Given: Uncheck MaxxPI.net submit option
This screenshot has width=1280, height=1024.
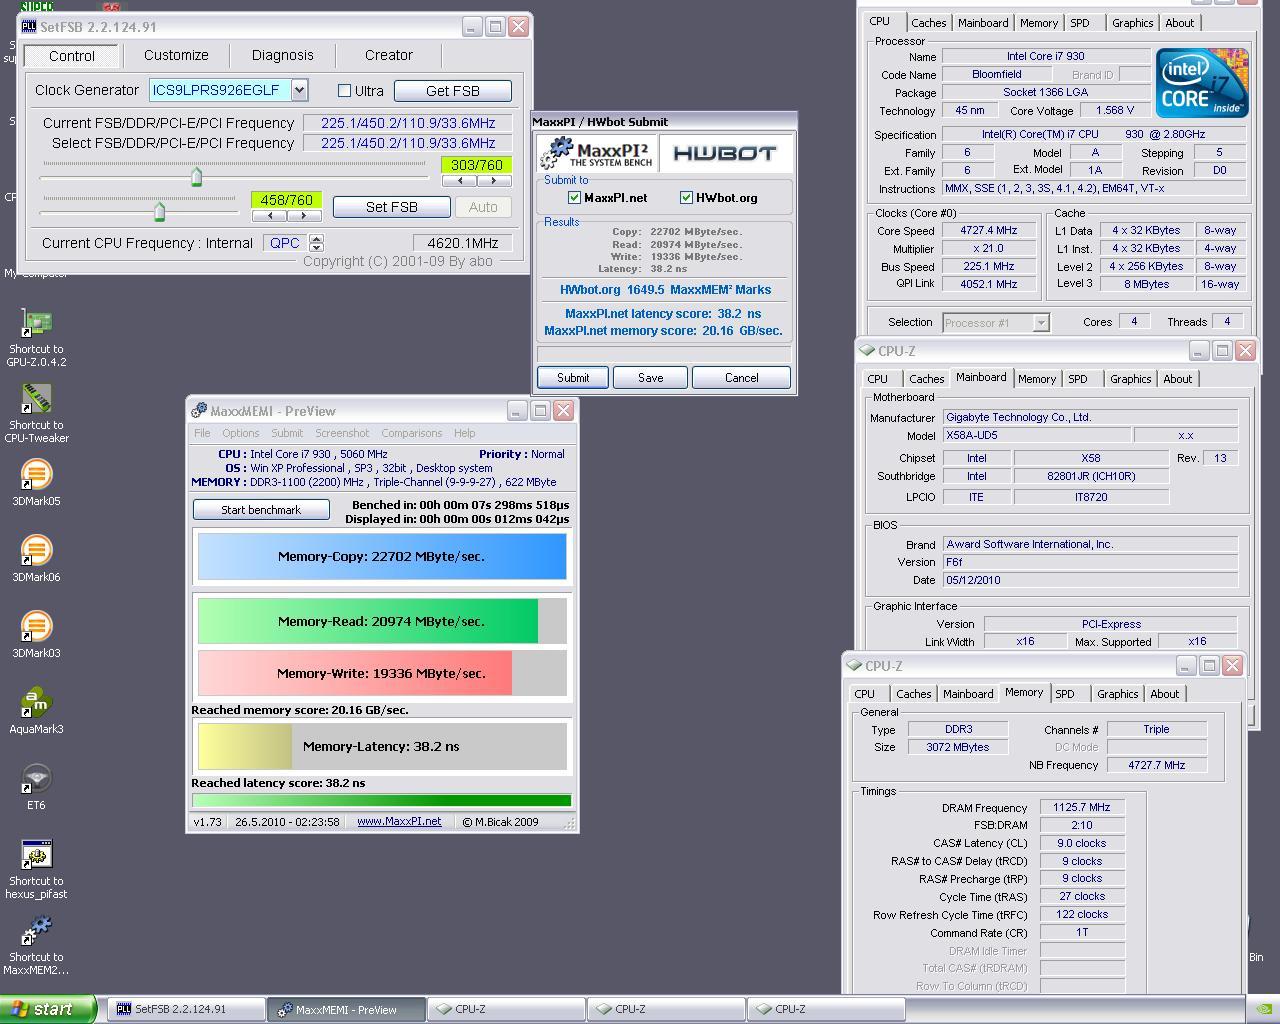Looking at the screenshot, I should 574,198.
